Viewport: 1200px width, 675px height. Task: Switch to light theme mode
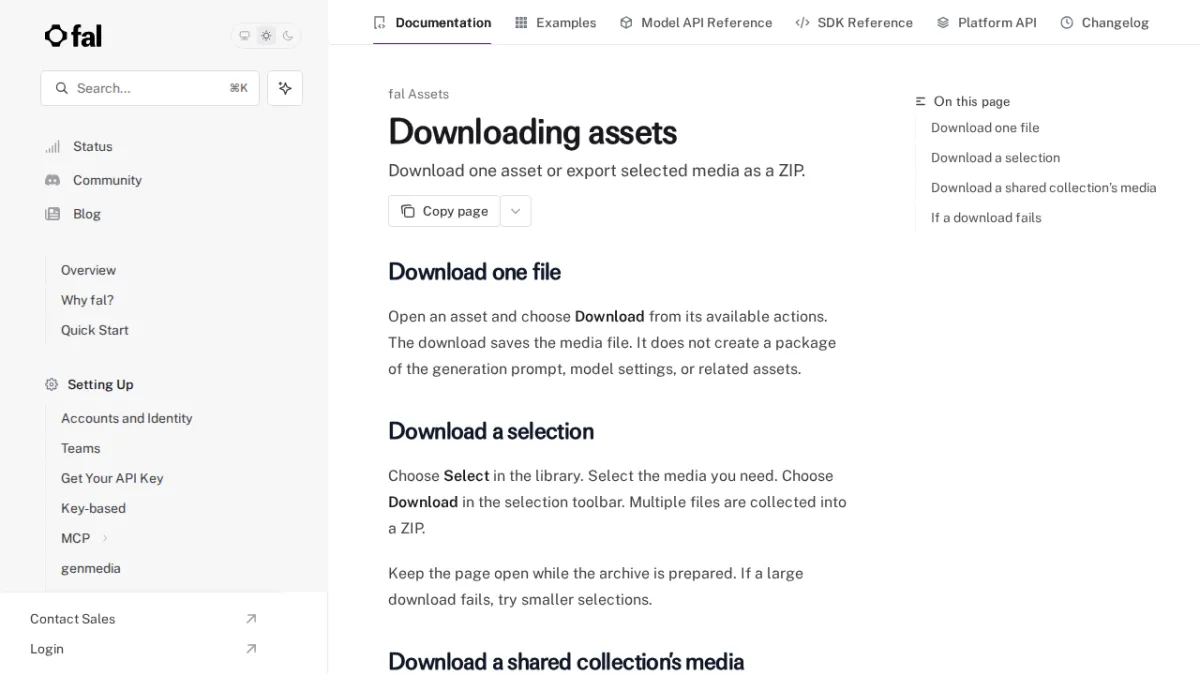[266, 36]
